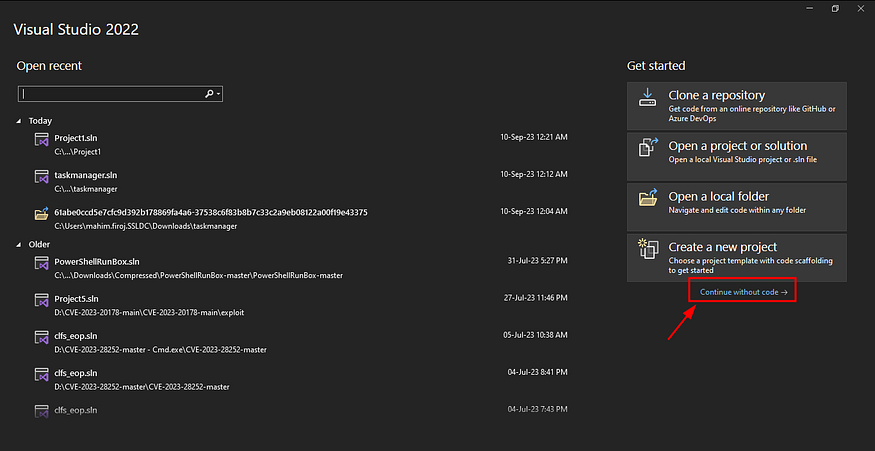Click the folder icon beside 61abe0ccd5e7 entry

[42, 214]
